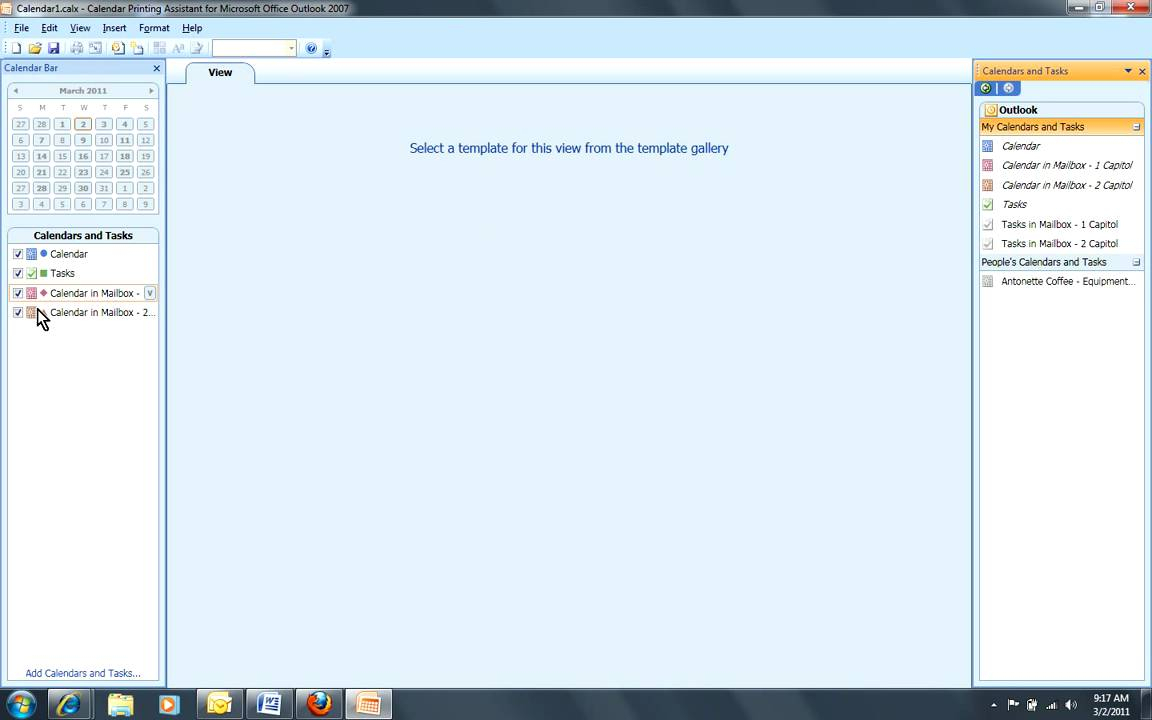
Task: Toggle checkbox for 'Calendar in Mailbox - 2...'
Action: (18, 312)
